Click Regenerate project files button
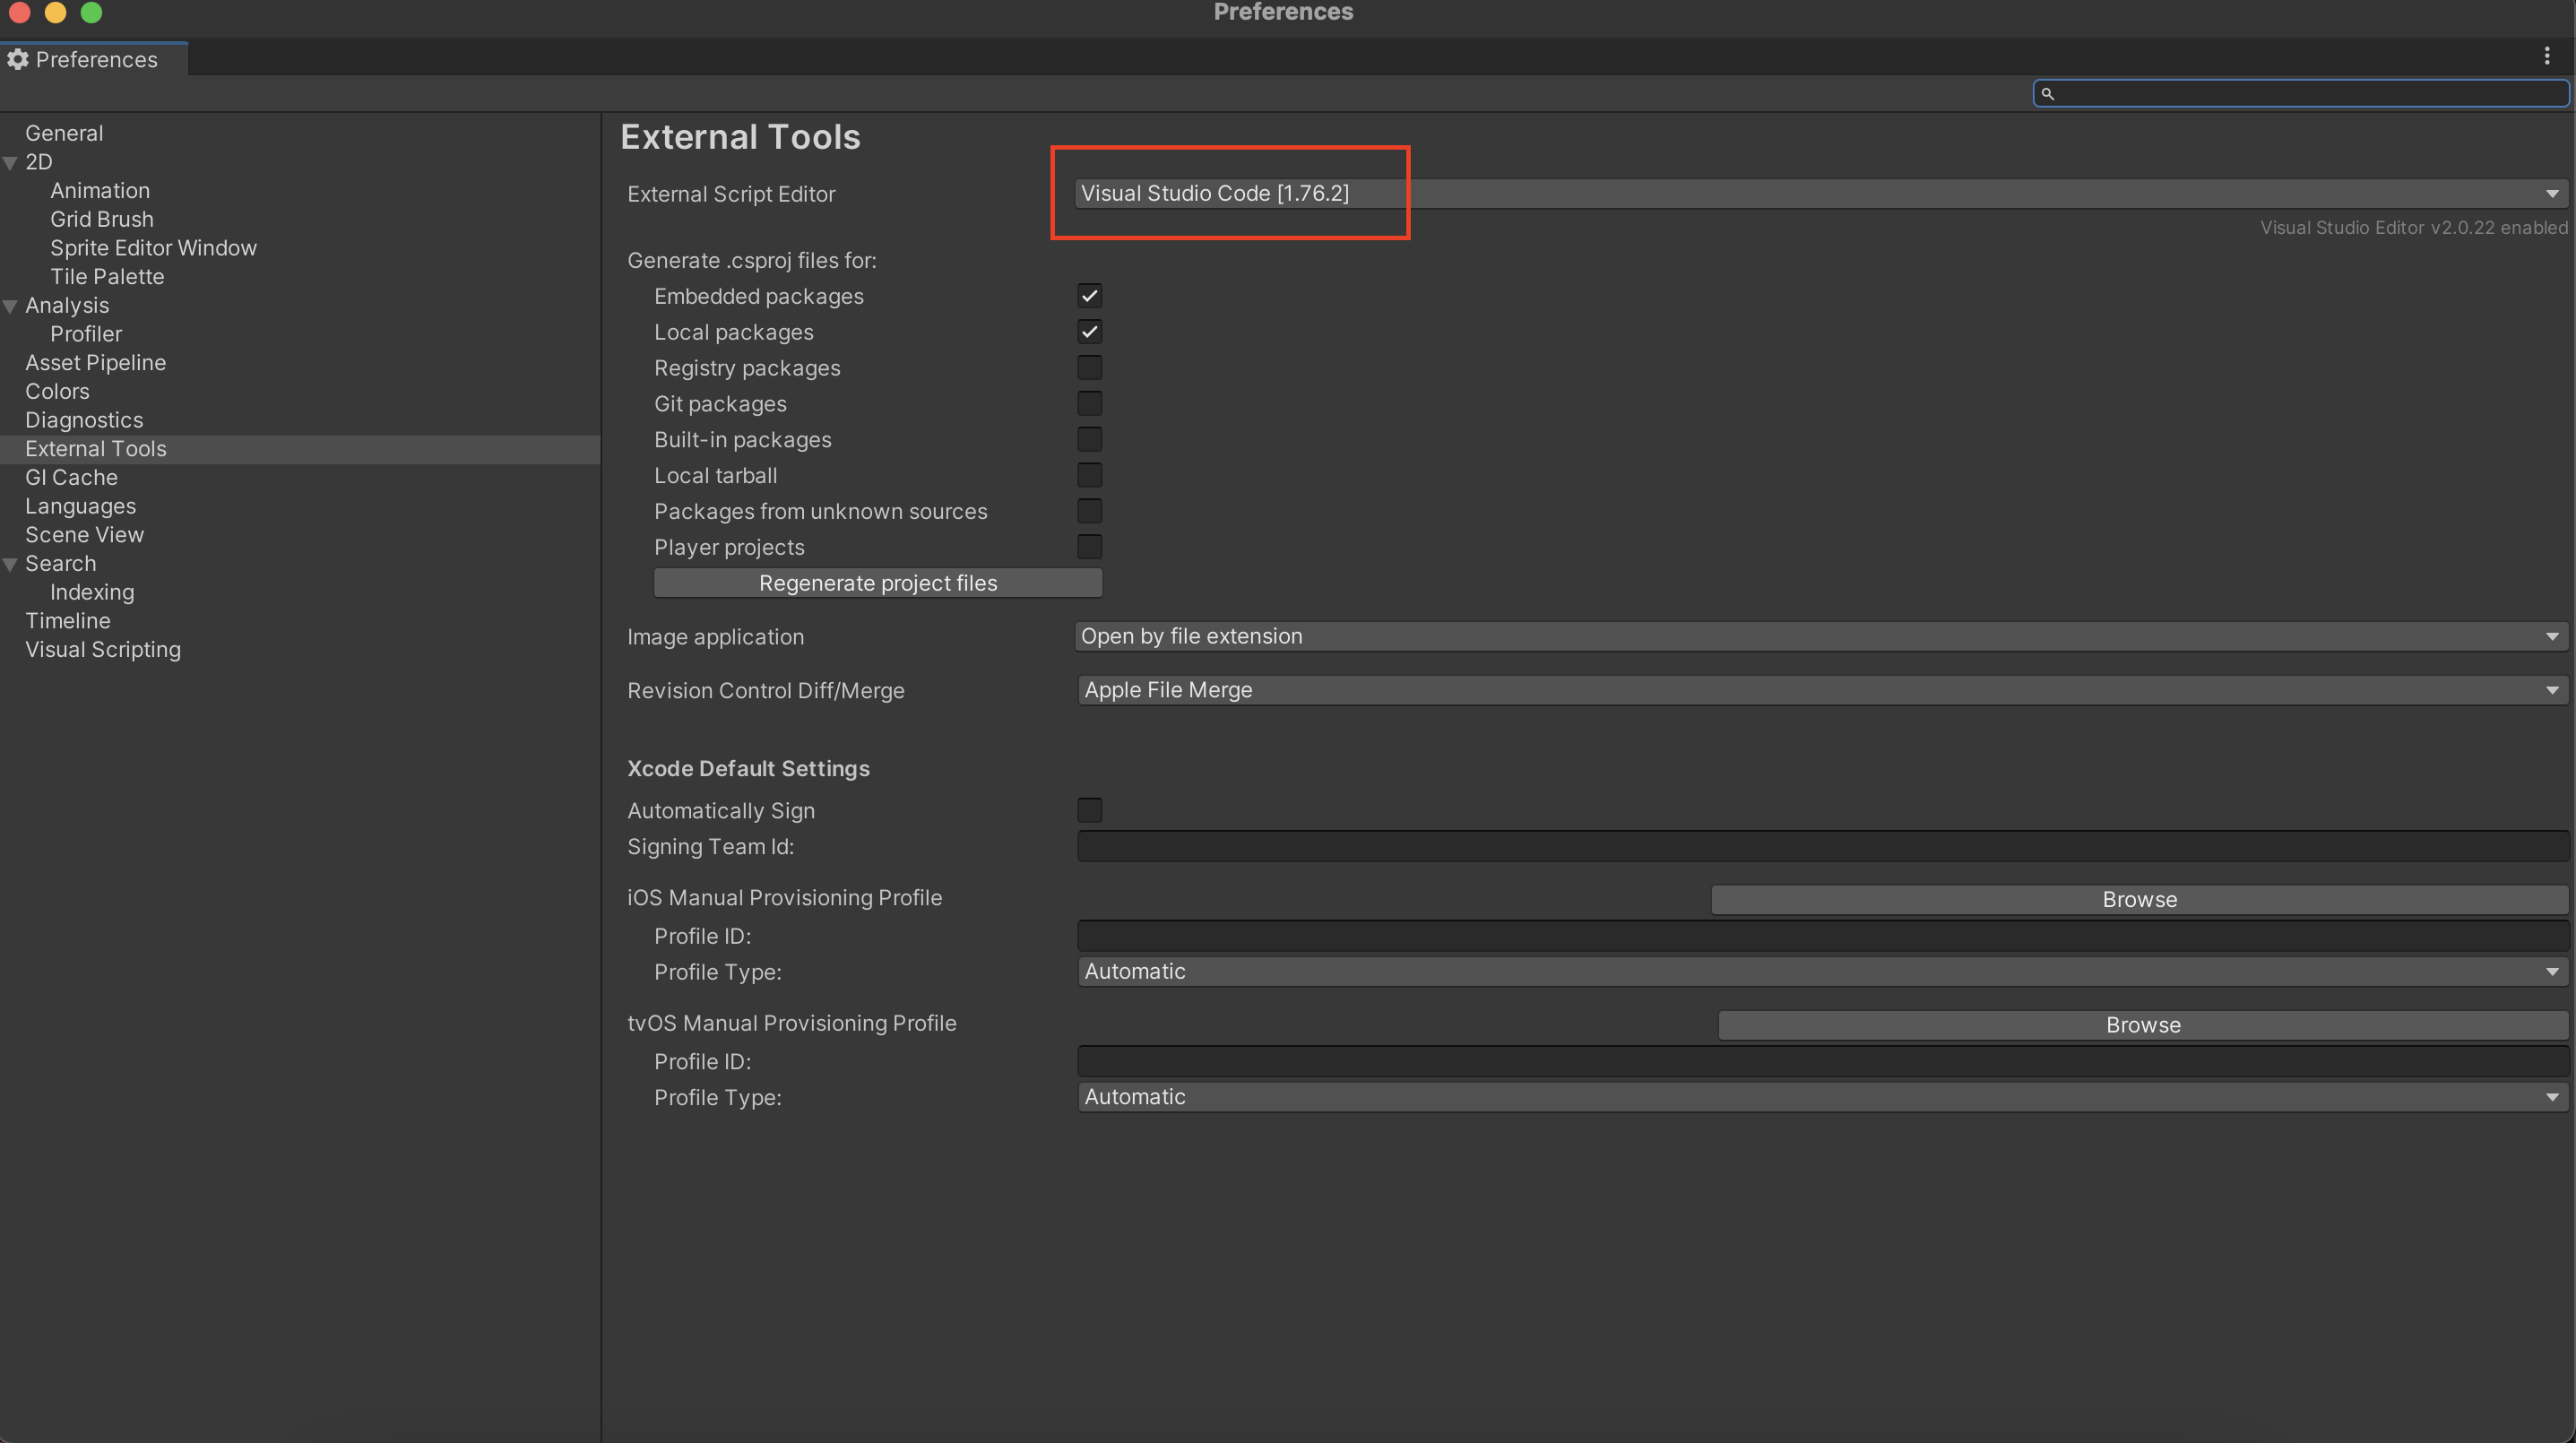This screenshot has width=2576, height=1443. tap(878, 583)
